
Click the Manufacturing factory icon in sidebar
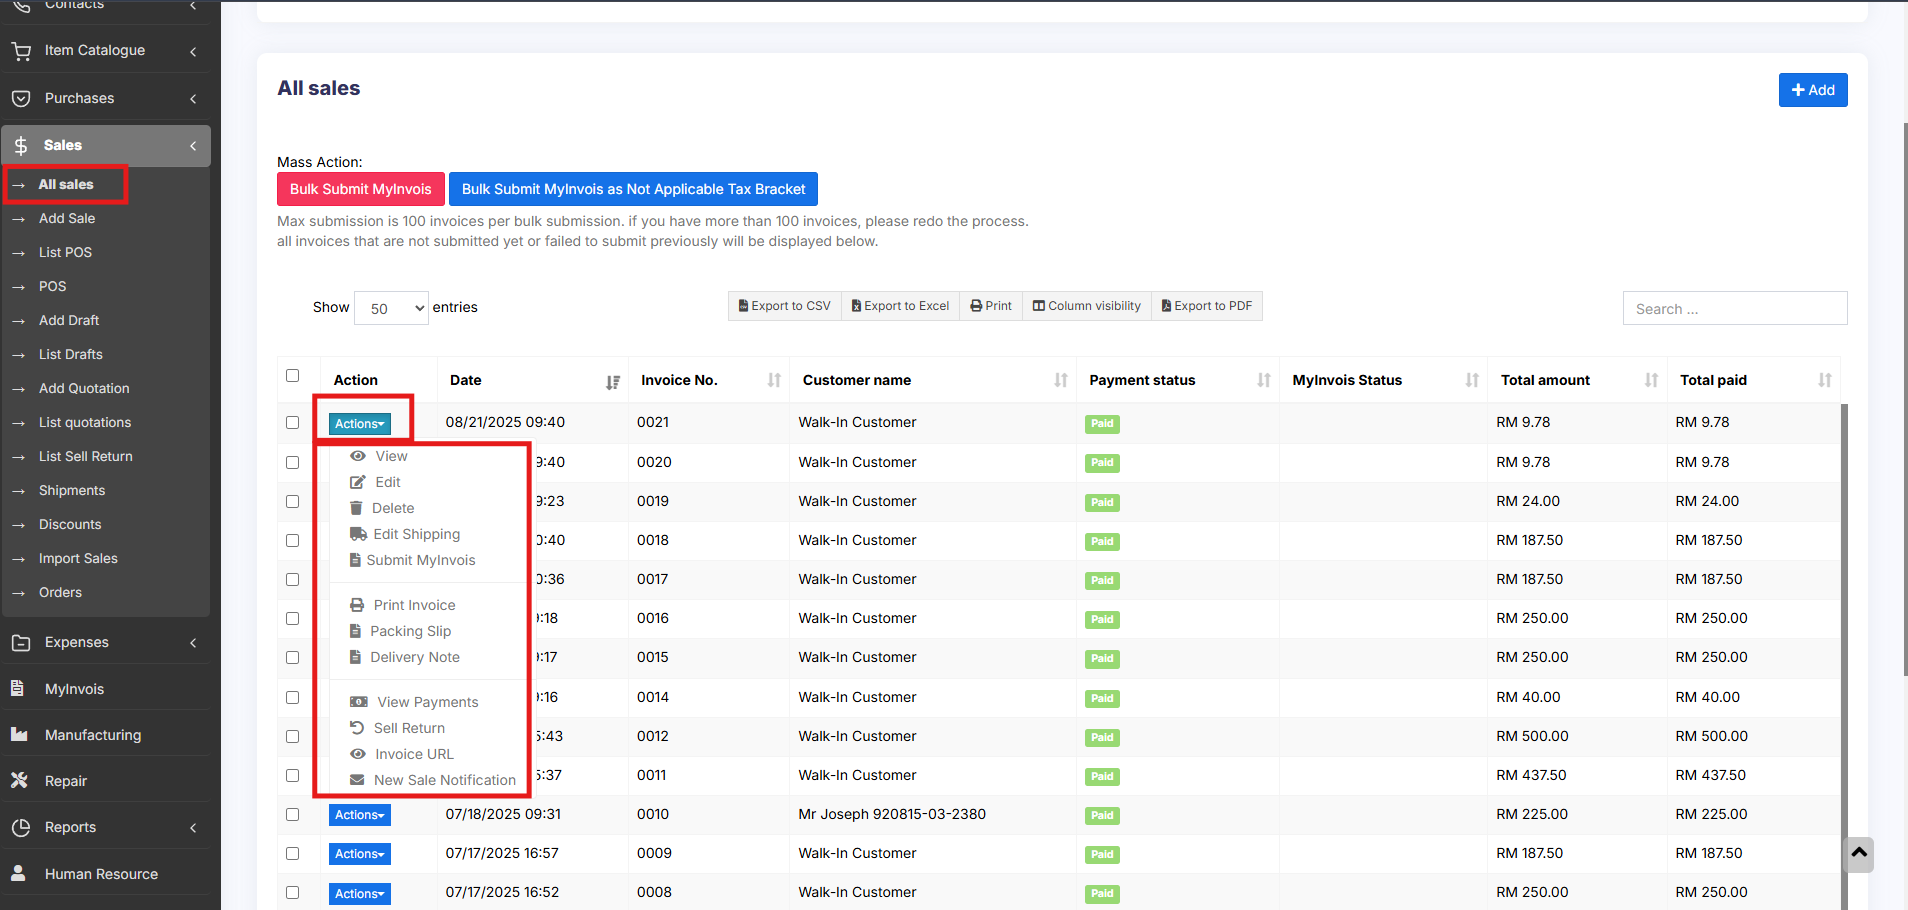19,735
